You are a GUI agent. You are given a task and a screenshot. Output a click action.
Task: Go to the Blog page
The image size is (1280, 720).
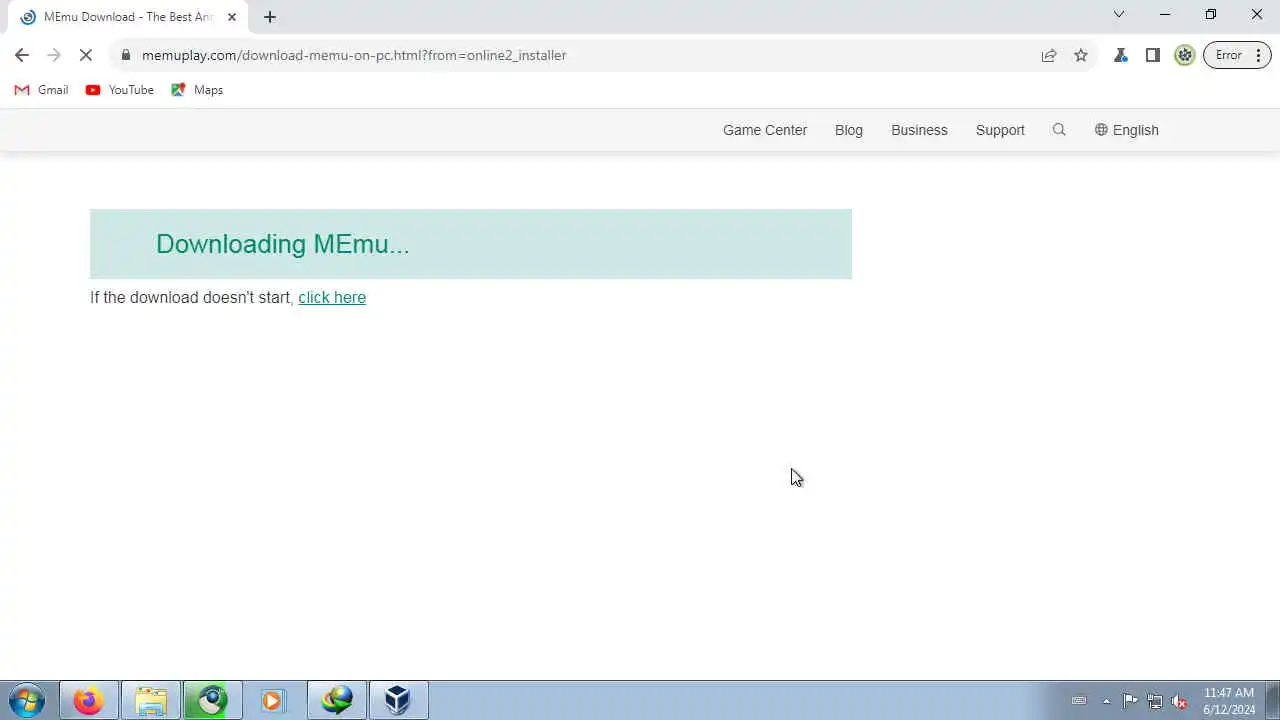[849, 130]
